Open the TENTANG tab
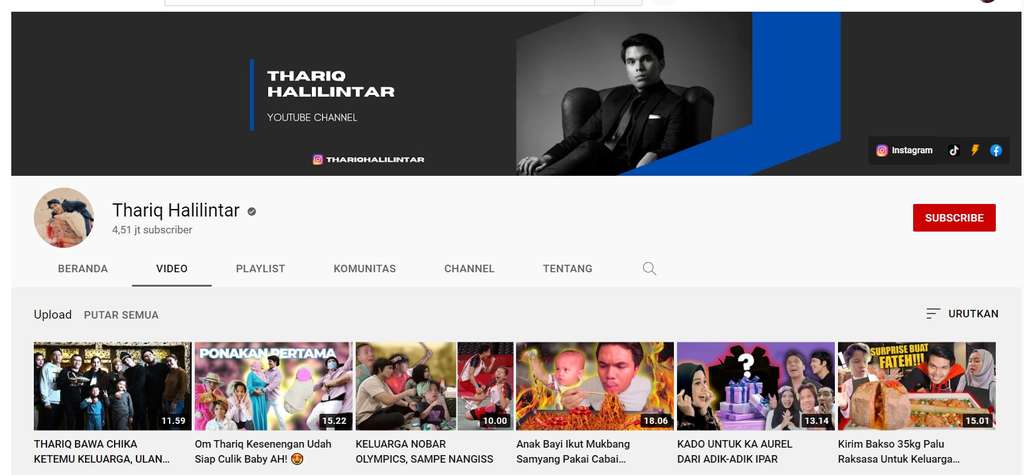 568,269
